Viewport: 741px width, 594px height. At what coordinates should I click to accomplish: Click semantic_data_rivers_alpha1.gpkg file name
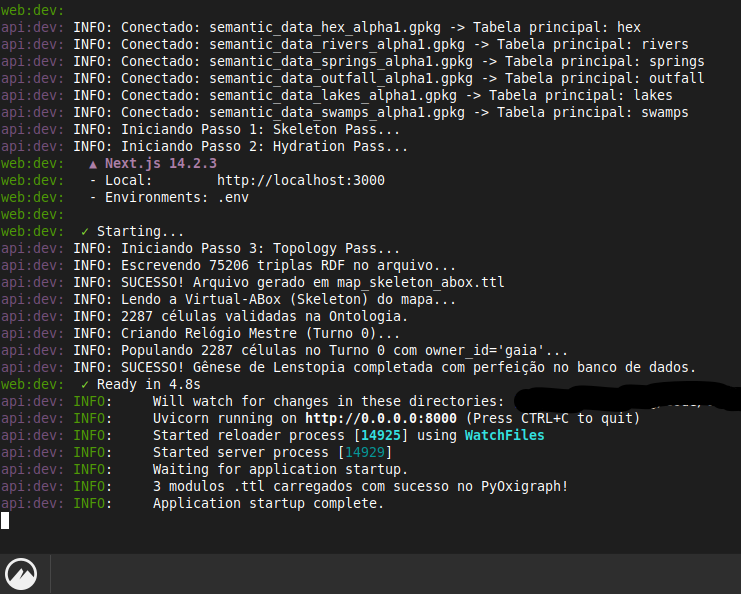[x=337, y=44]
